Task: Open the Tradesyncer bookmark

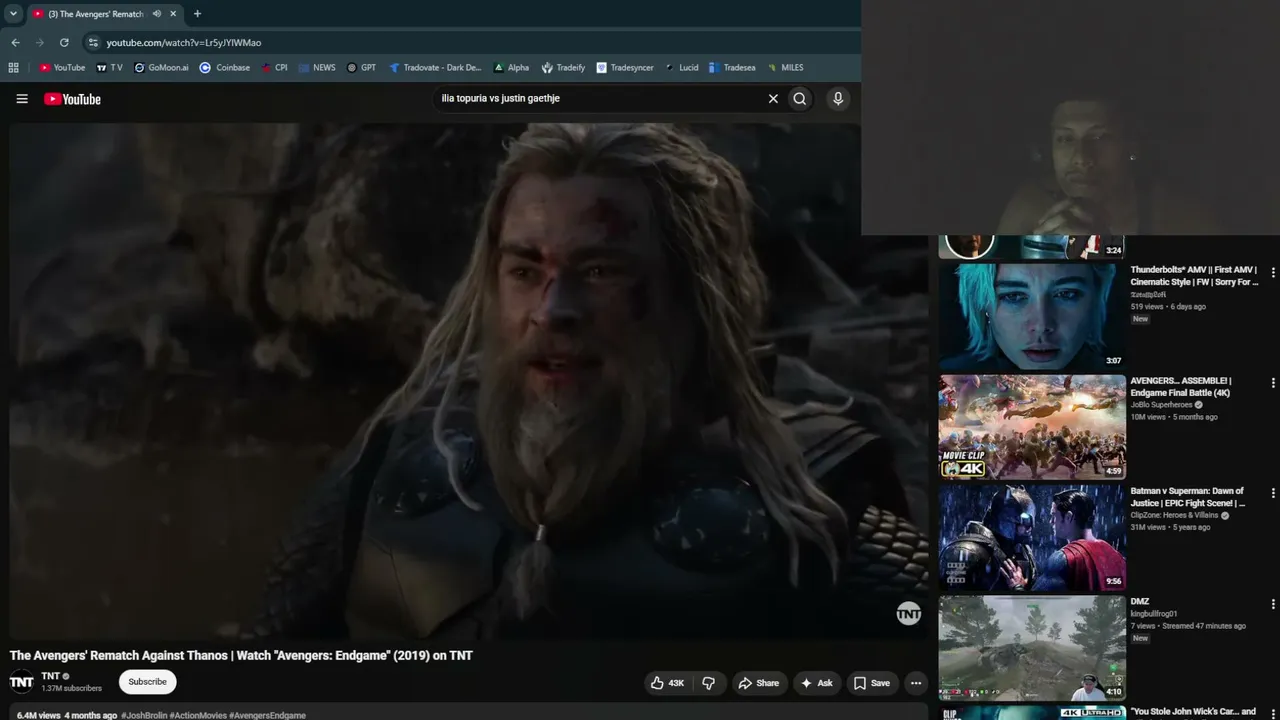Action: coord(624,68)
